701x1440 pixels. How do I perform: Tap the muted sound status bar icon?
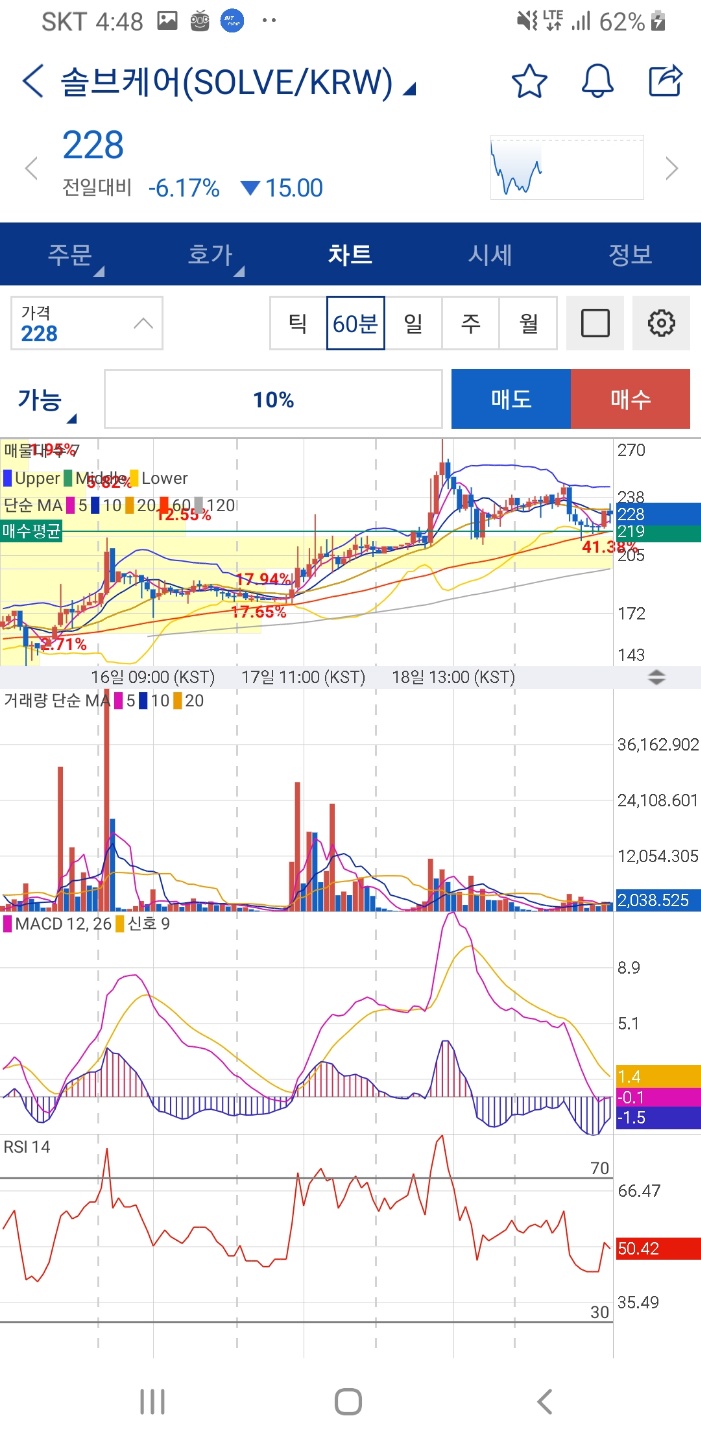coord(526,21)
